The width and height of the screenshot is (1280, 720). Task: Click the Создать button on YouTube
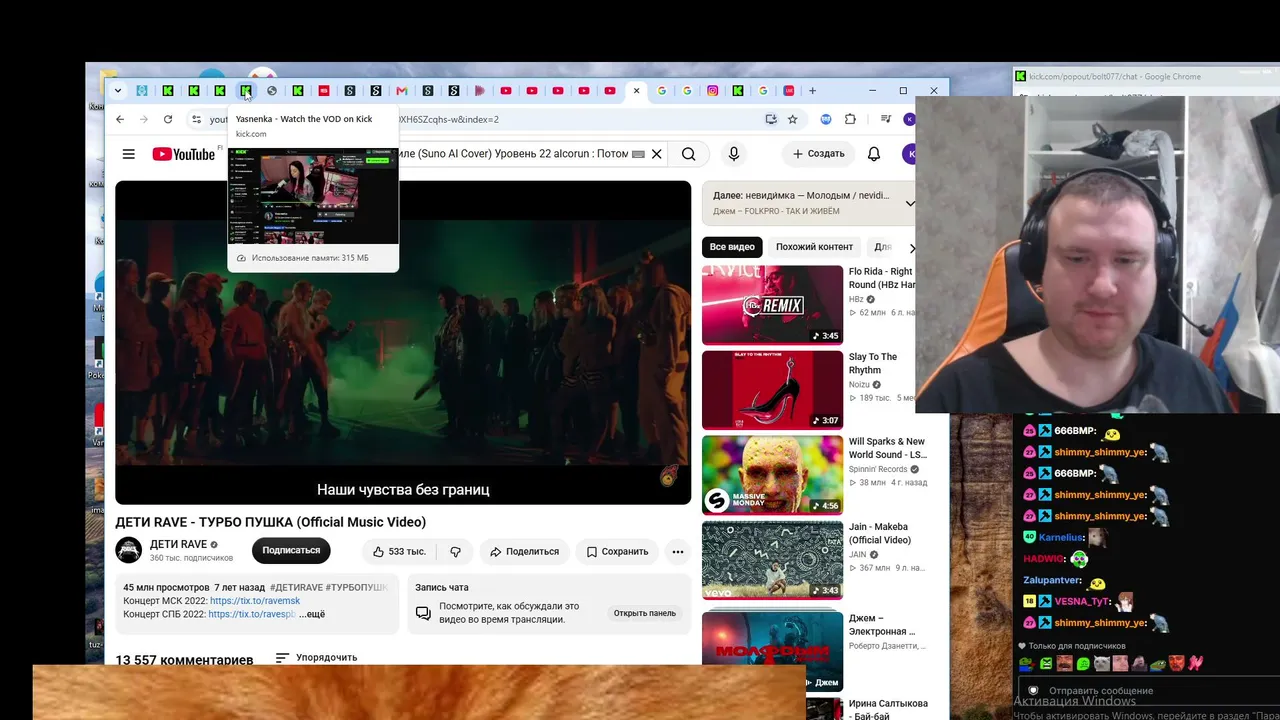tap(818, 154)
